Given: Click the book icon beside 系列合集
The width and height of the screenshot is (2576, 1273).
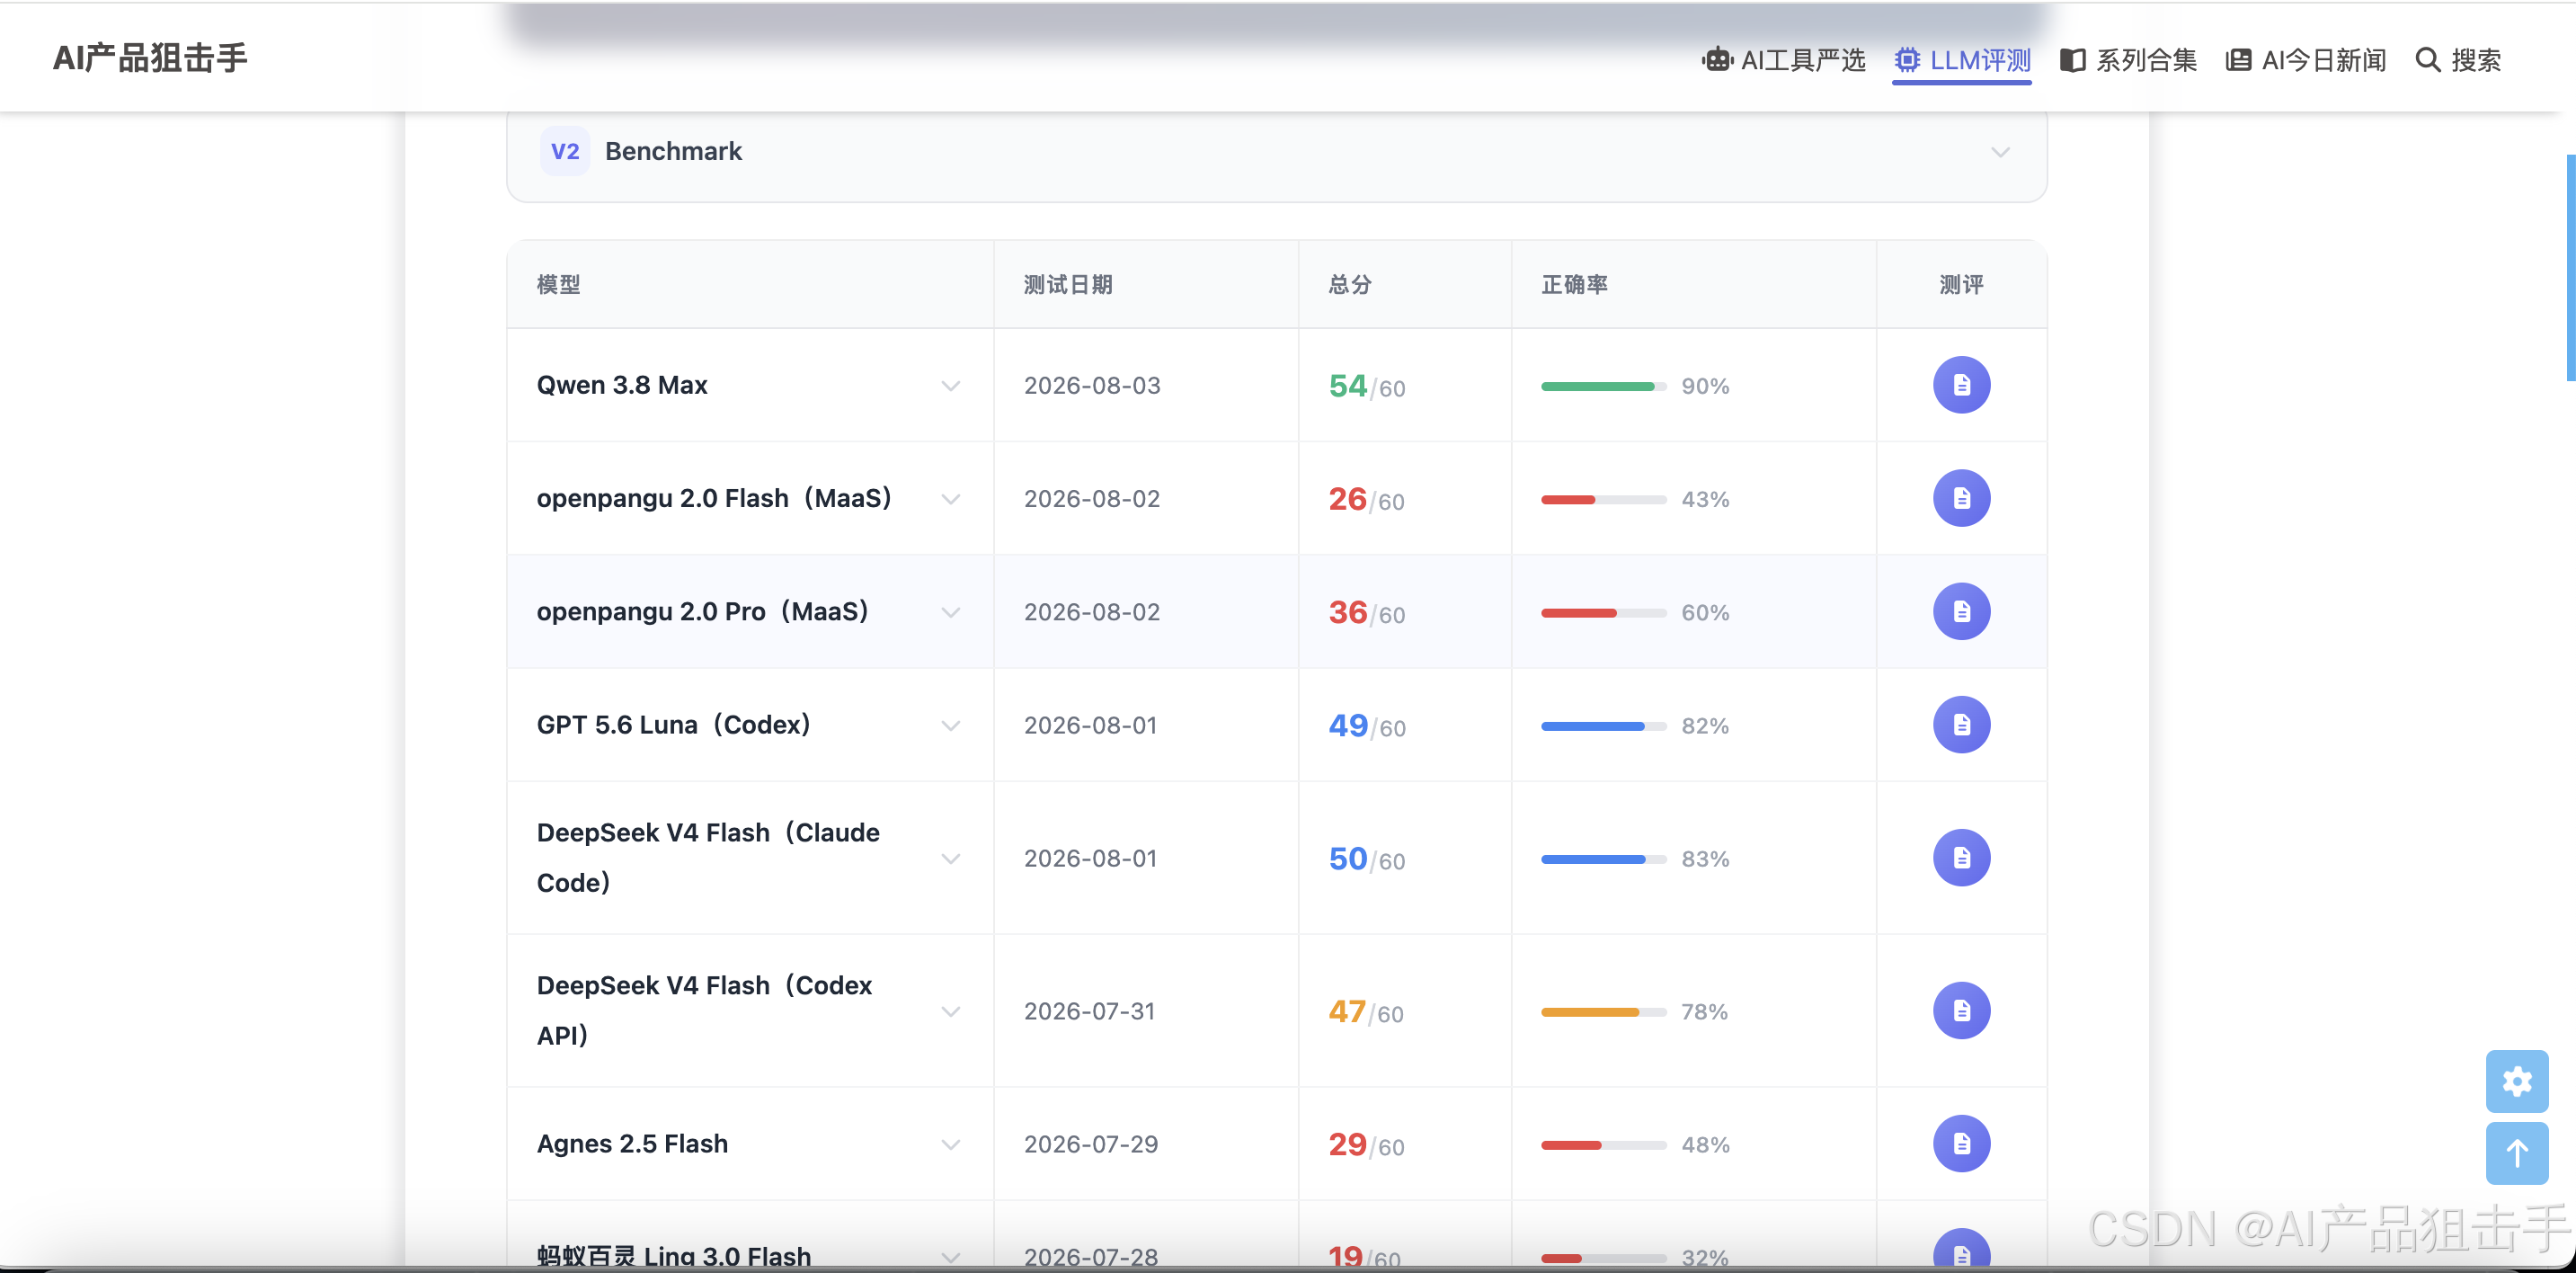Looking at the screenshot, I should 2072,60.
